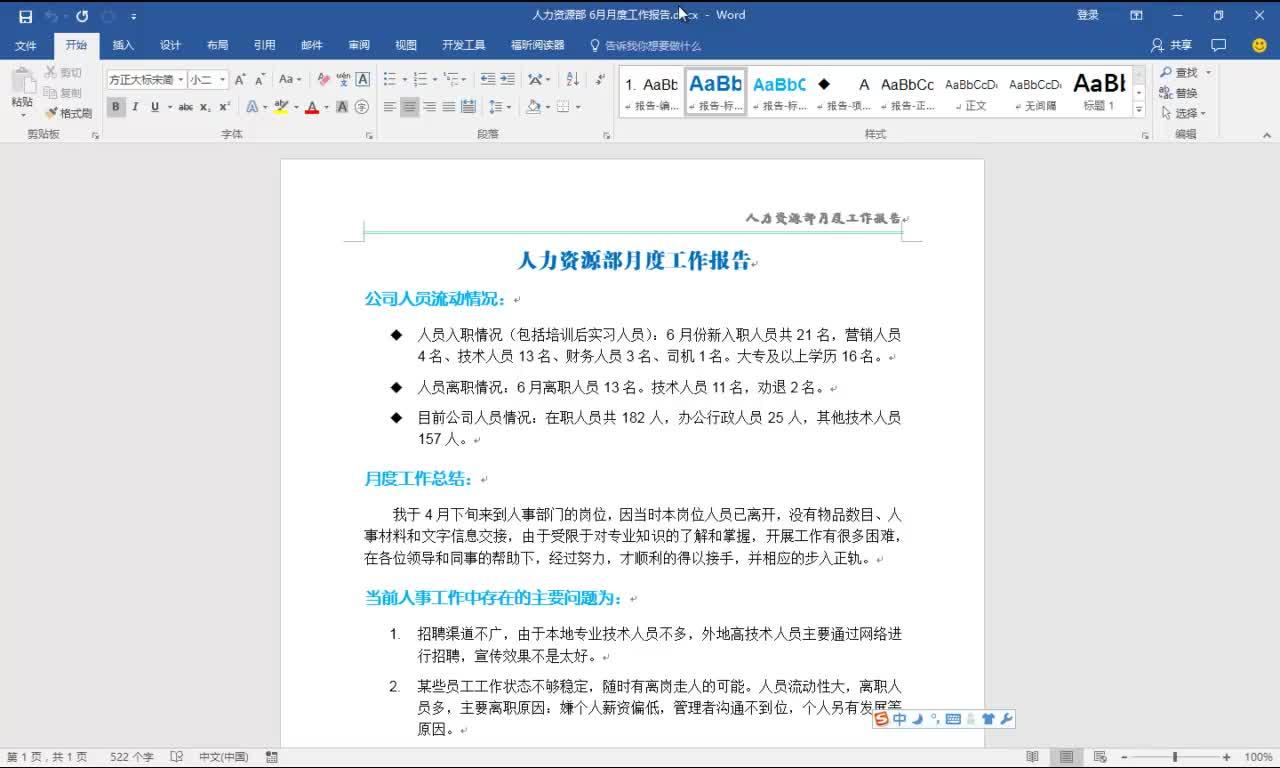Toggle Subscript formatting
The height and width of the screenshot is (768, 1280).
click(x=205, y=107)
